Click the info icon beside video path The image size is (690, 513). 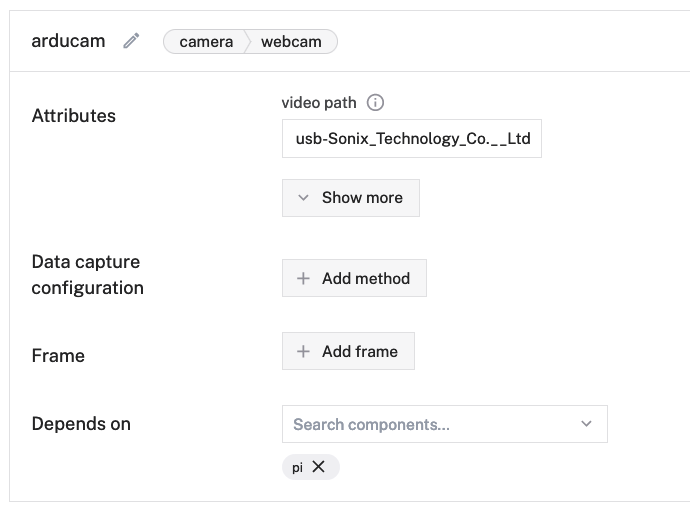(376, 103)
